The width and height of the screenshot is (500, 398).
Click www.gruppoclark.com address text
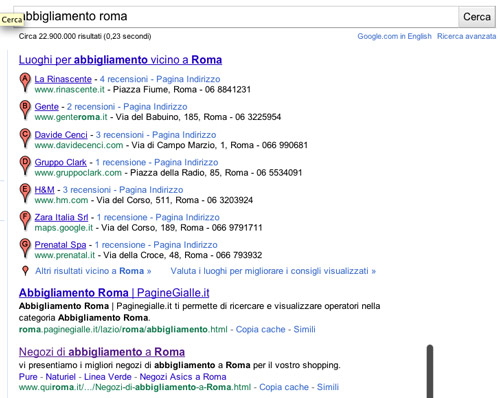[78, 173]
